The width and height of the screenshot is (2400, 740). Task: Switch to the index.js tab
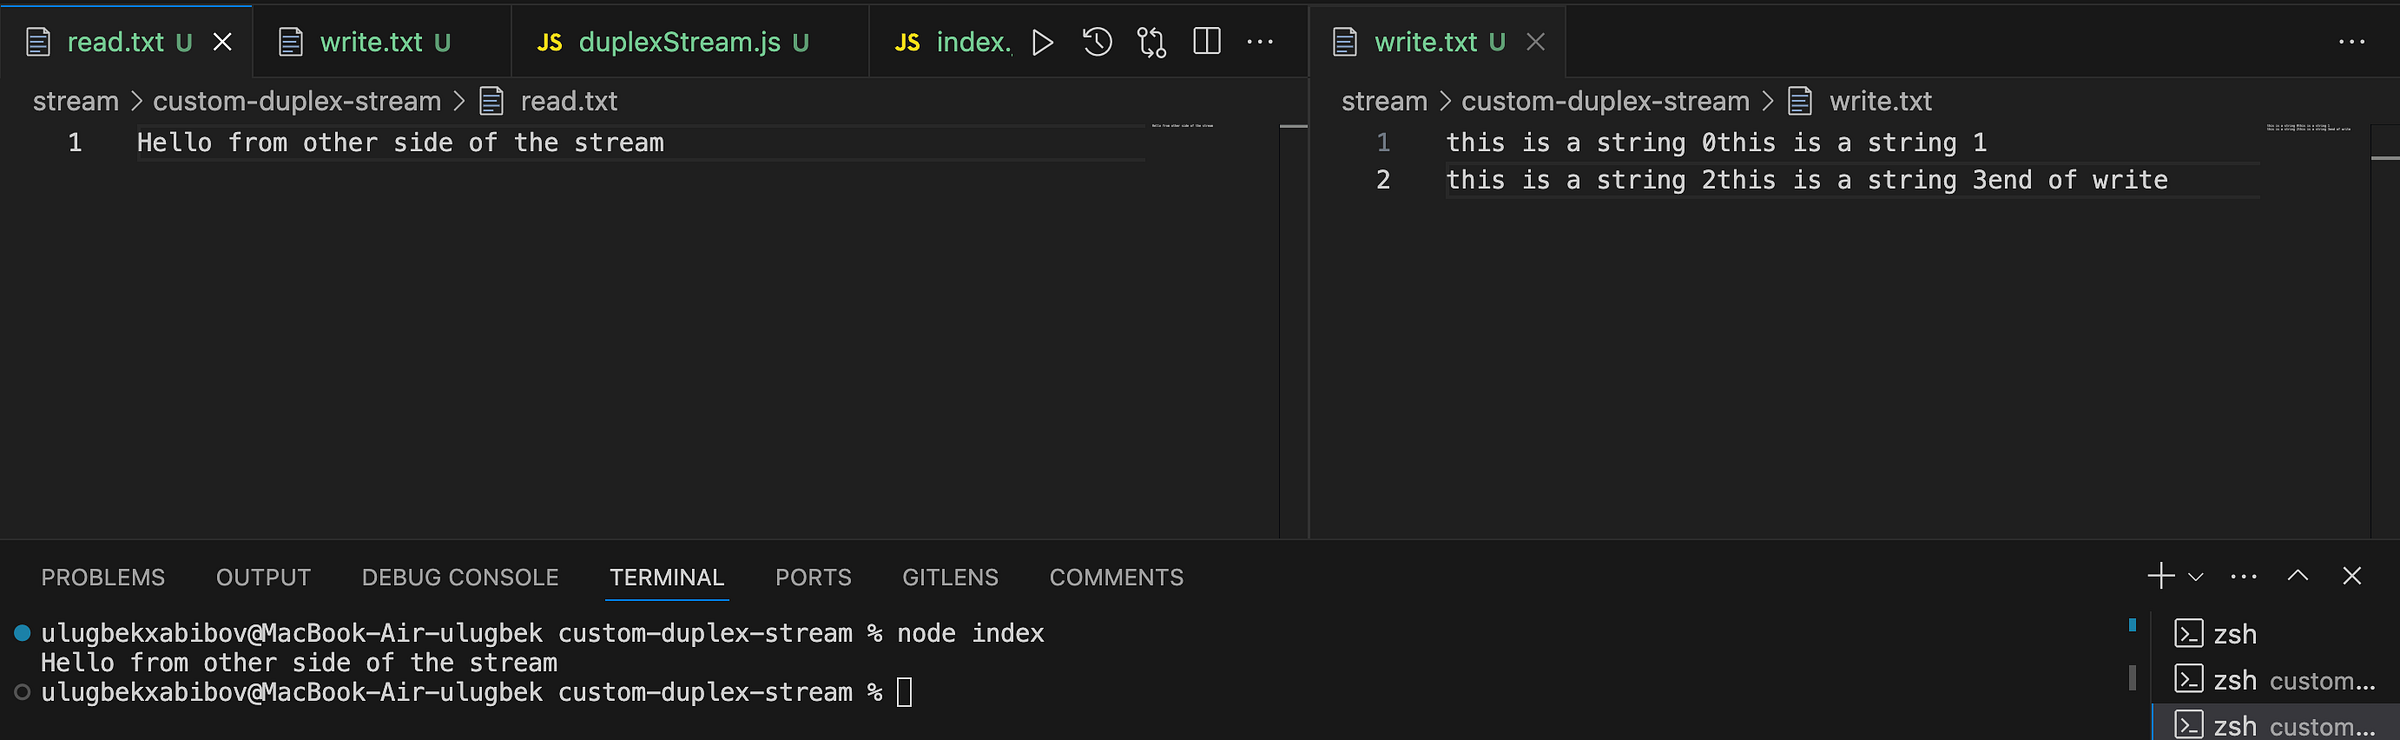click(943, 42)
